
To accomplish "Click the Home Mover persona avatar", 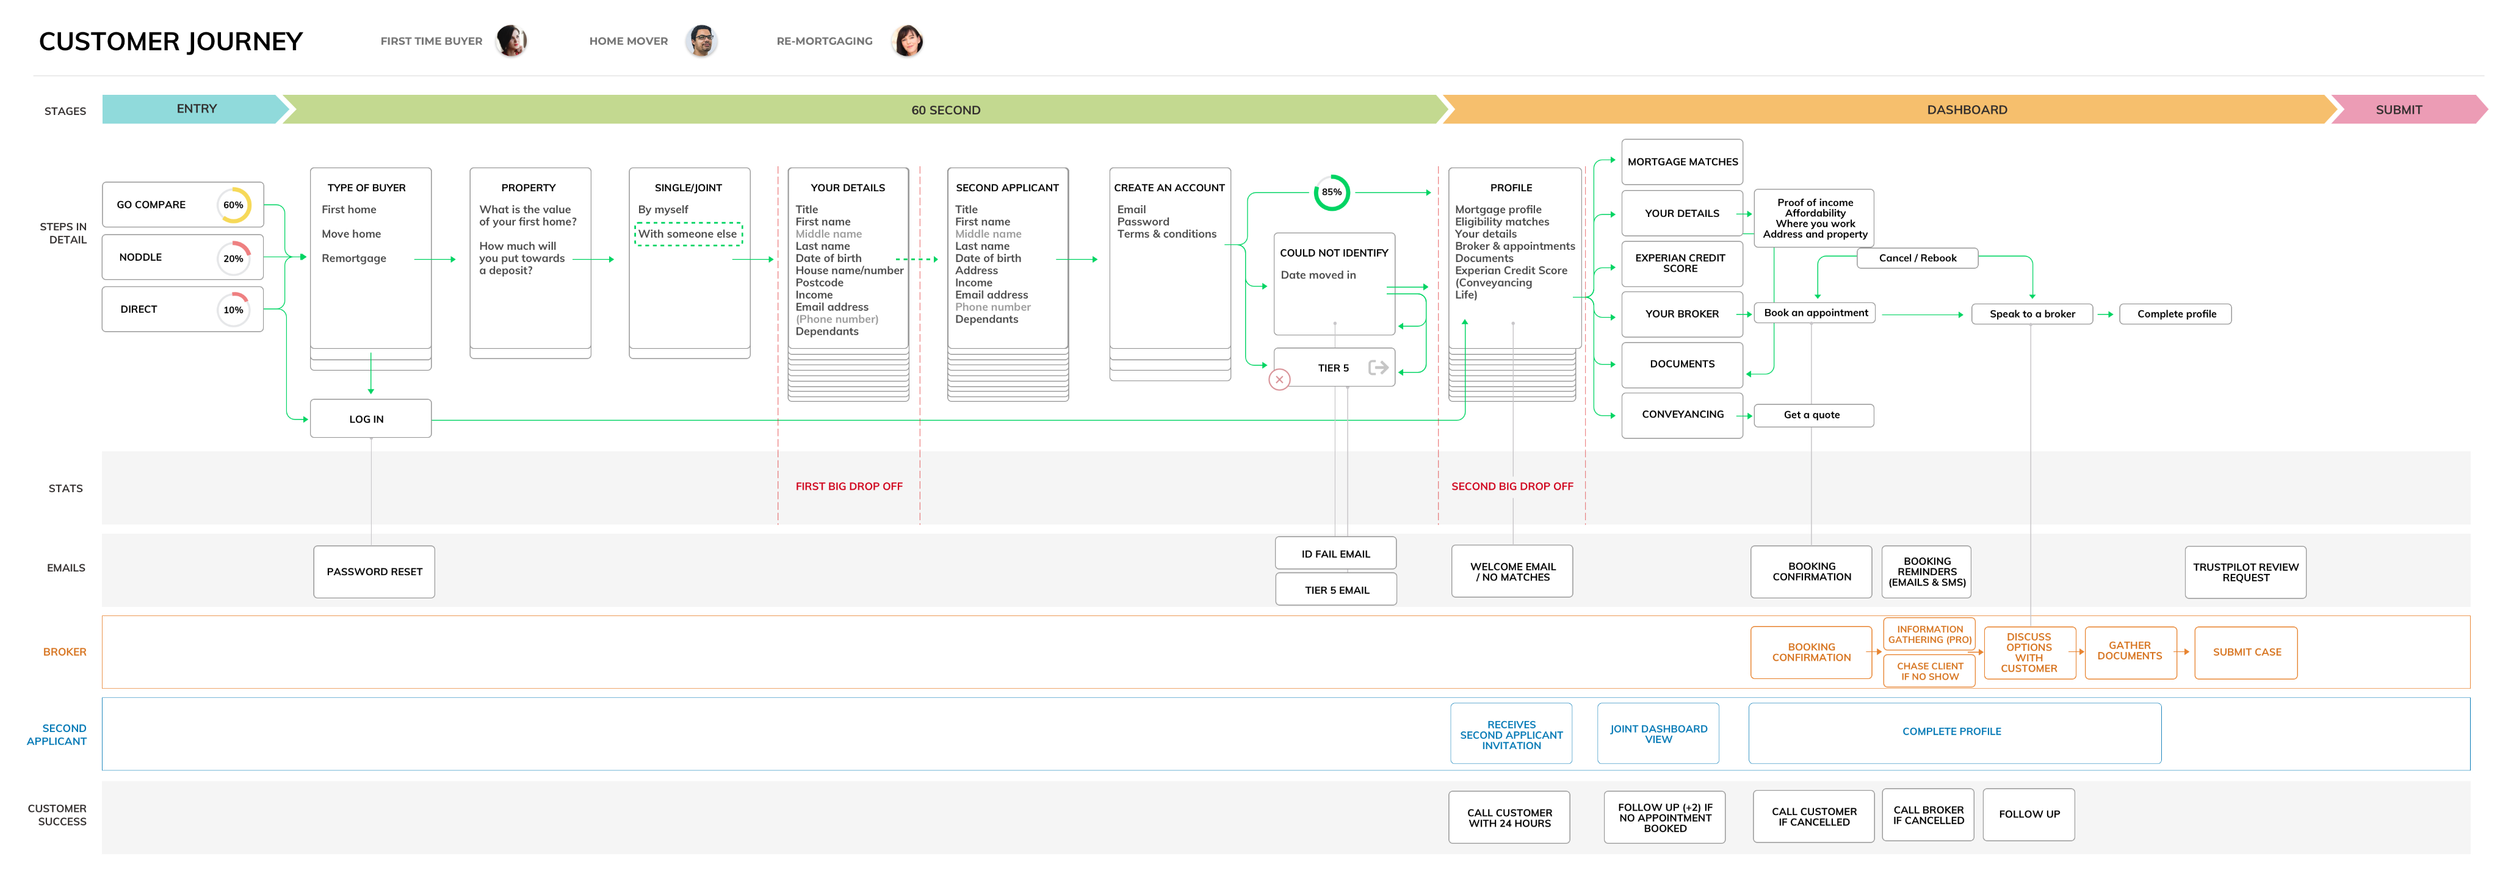I will 701,41.
